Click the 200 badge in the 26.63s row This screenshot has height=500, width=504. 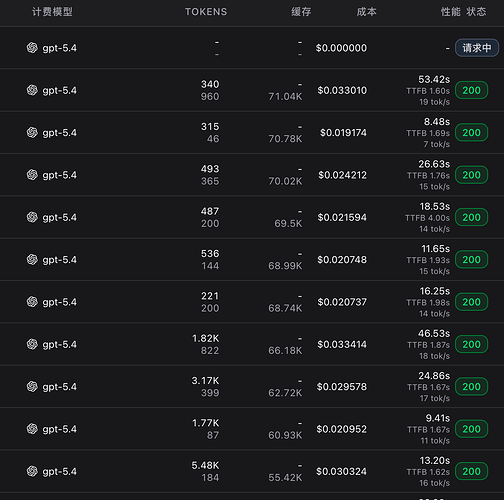point(471,175)
